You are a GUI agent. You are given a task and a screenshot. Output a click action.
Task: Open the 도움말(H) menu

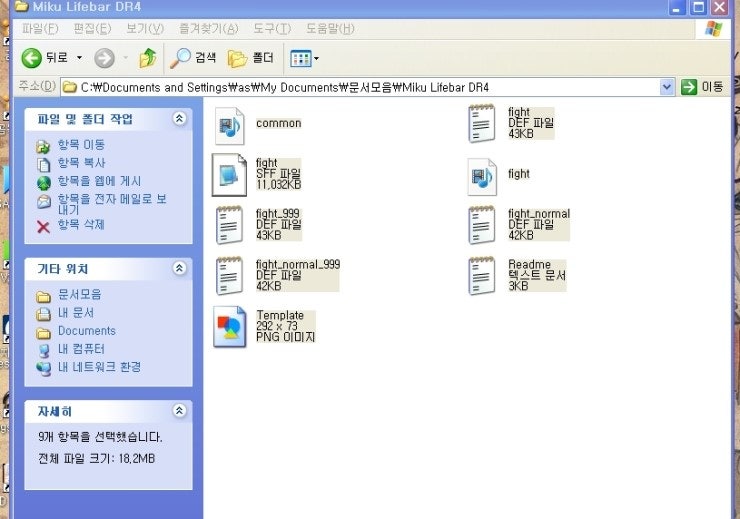[330, 29]
